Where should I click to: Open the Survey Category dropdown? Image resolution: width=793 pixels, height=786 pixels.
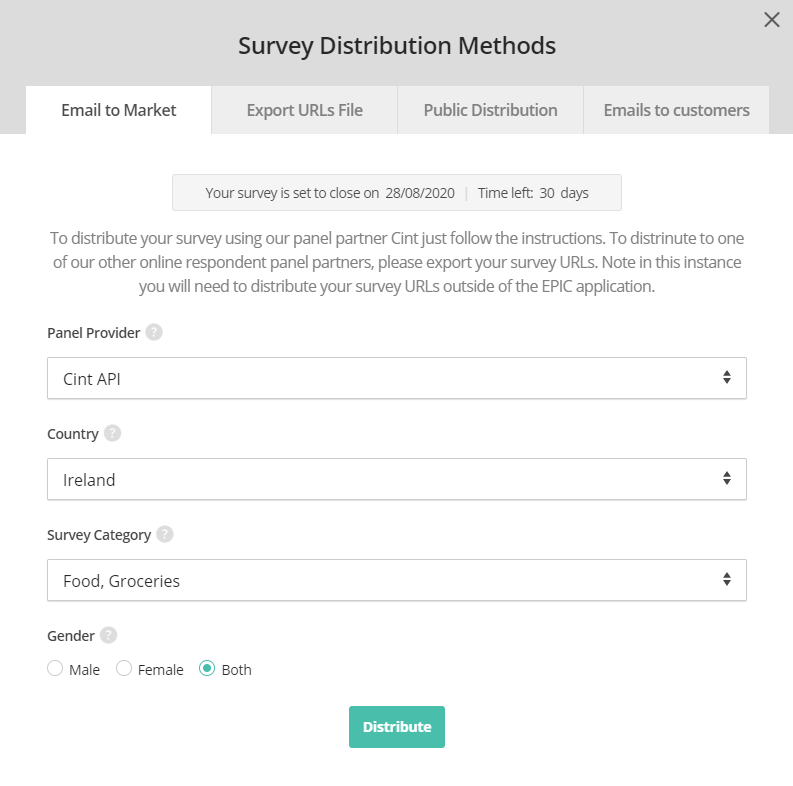tap(397, 580)
